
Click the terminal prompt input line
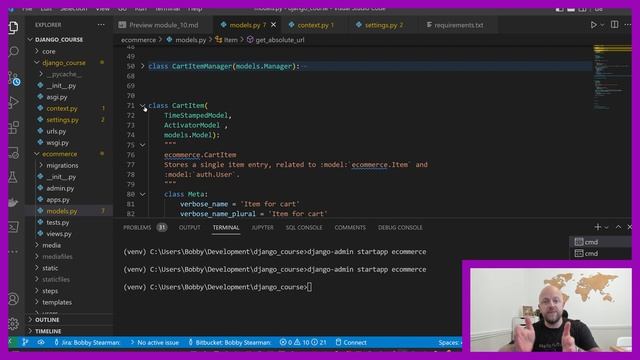tap(217, 287)
